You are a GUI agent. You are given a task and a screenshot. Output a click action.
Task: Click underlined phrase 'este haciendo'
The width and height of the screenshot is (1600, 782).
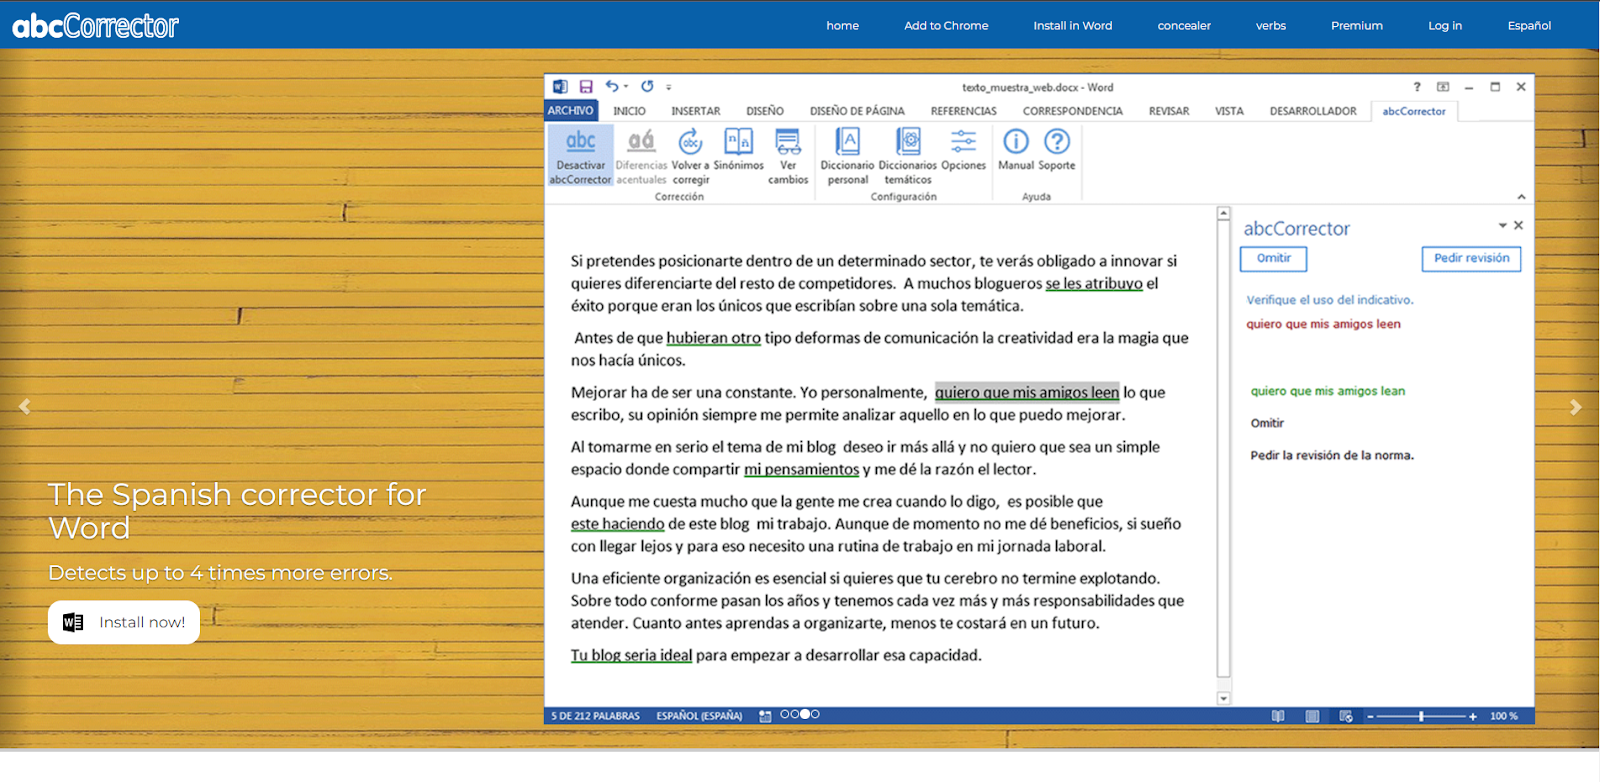[x=617, y=524]
